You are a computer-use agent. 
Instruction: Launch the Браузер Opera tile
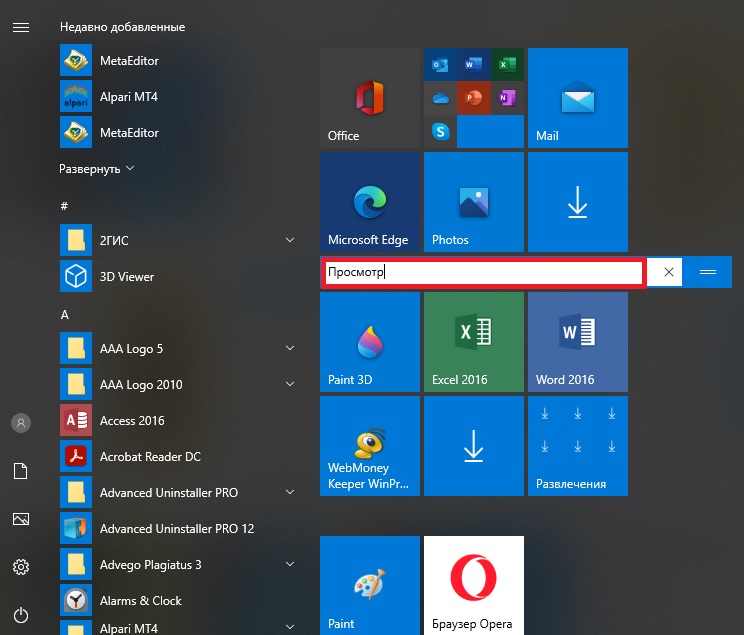point(474,585)
